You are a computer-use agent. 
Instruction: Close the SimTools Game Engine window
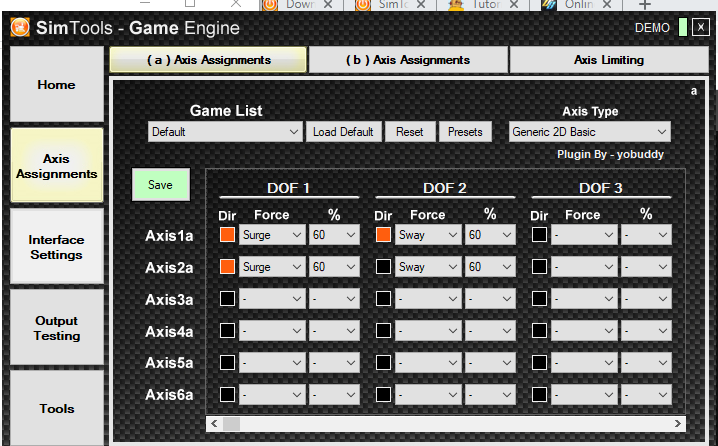701,27
